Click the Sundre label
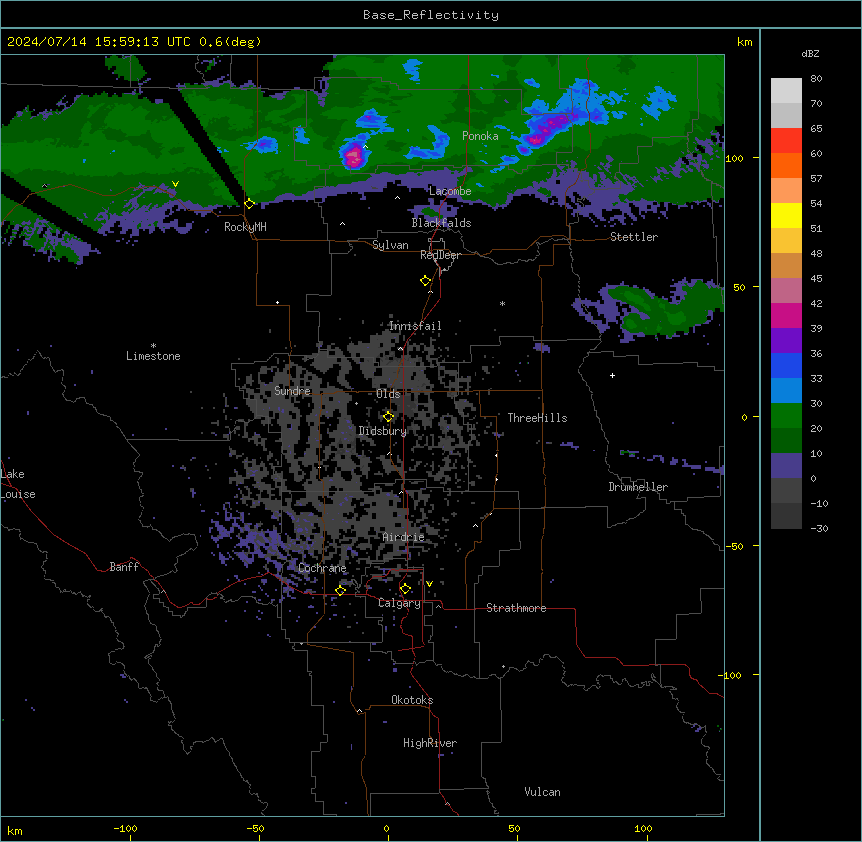 pyautogui.click(x=292, y=391)
